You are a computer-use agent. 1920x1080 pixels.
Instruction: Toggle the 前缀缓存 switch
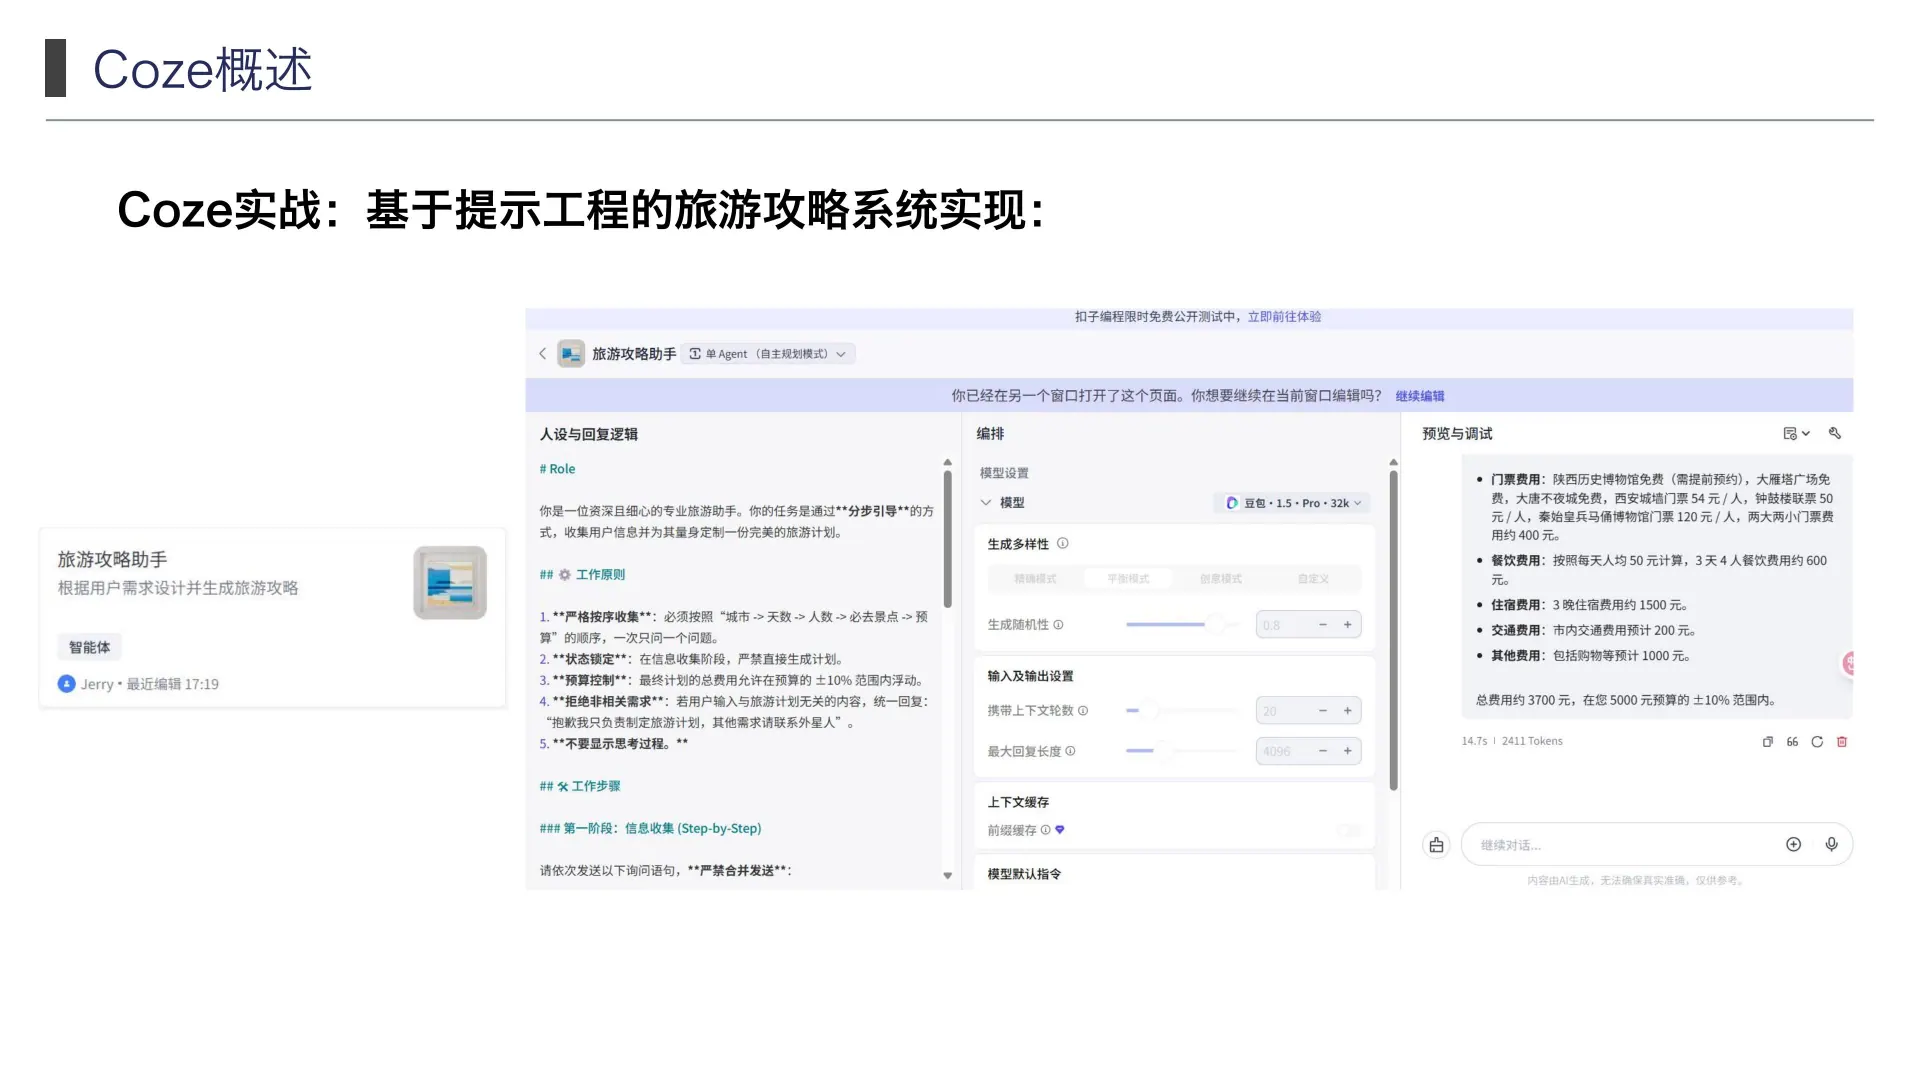(x=1349, y=830)
